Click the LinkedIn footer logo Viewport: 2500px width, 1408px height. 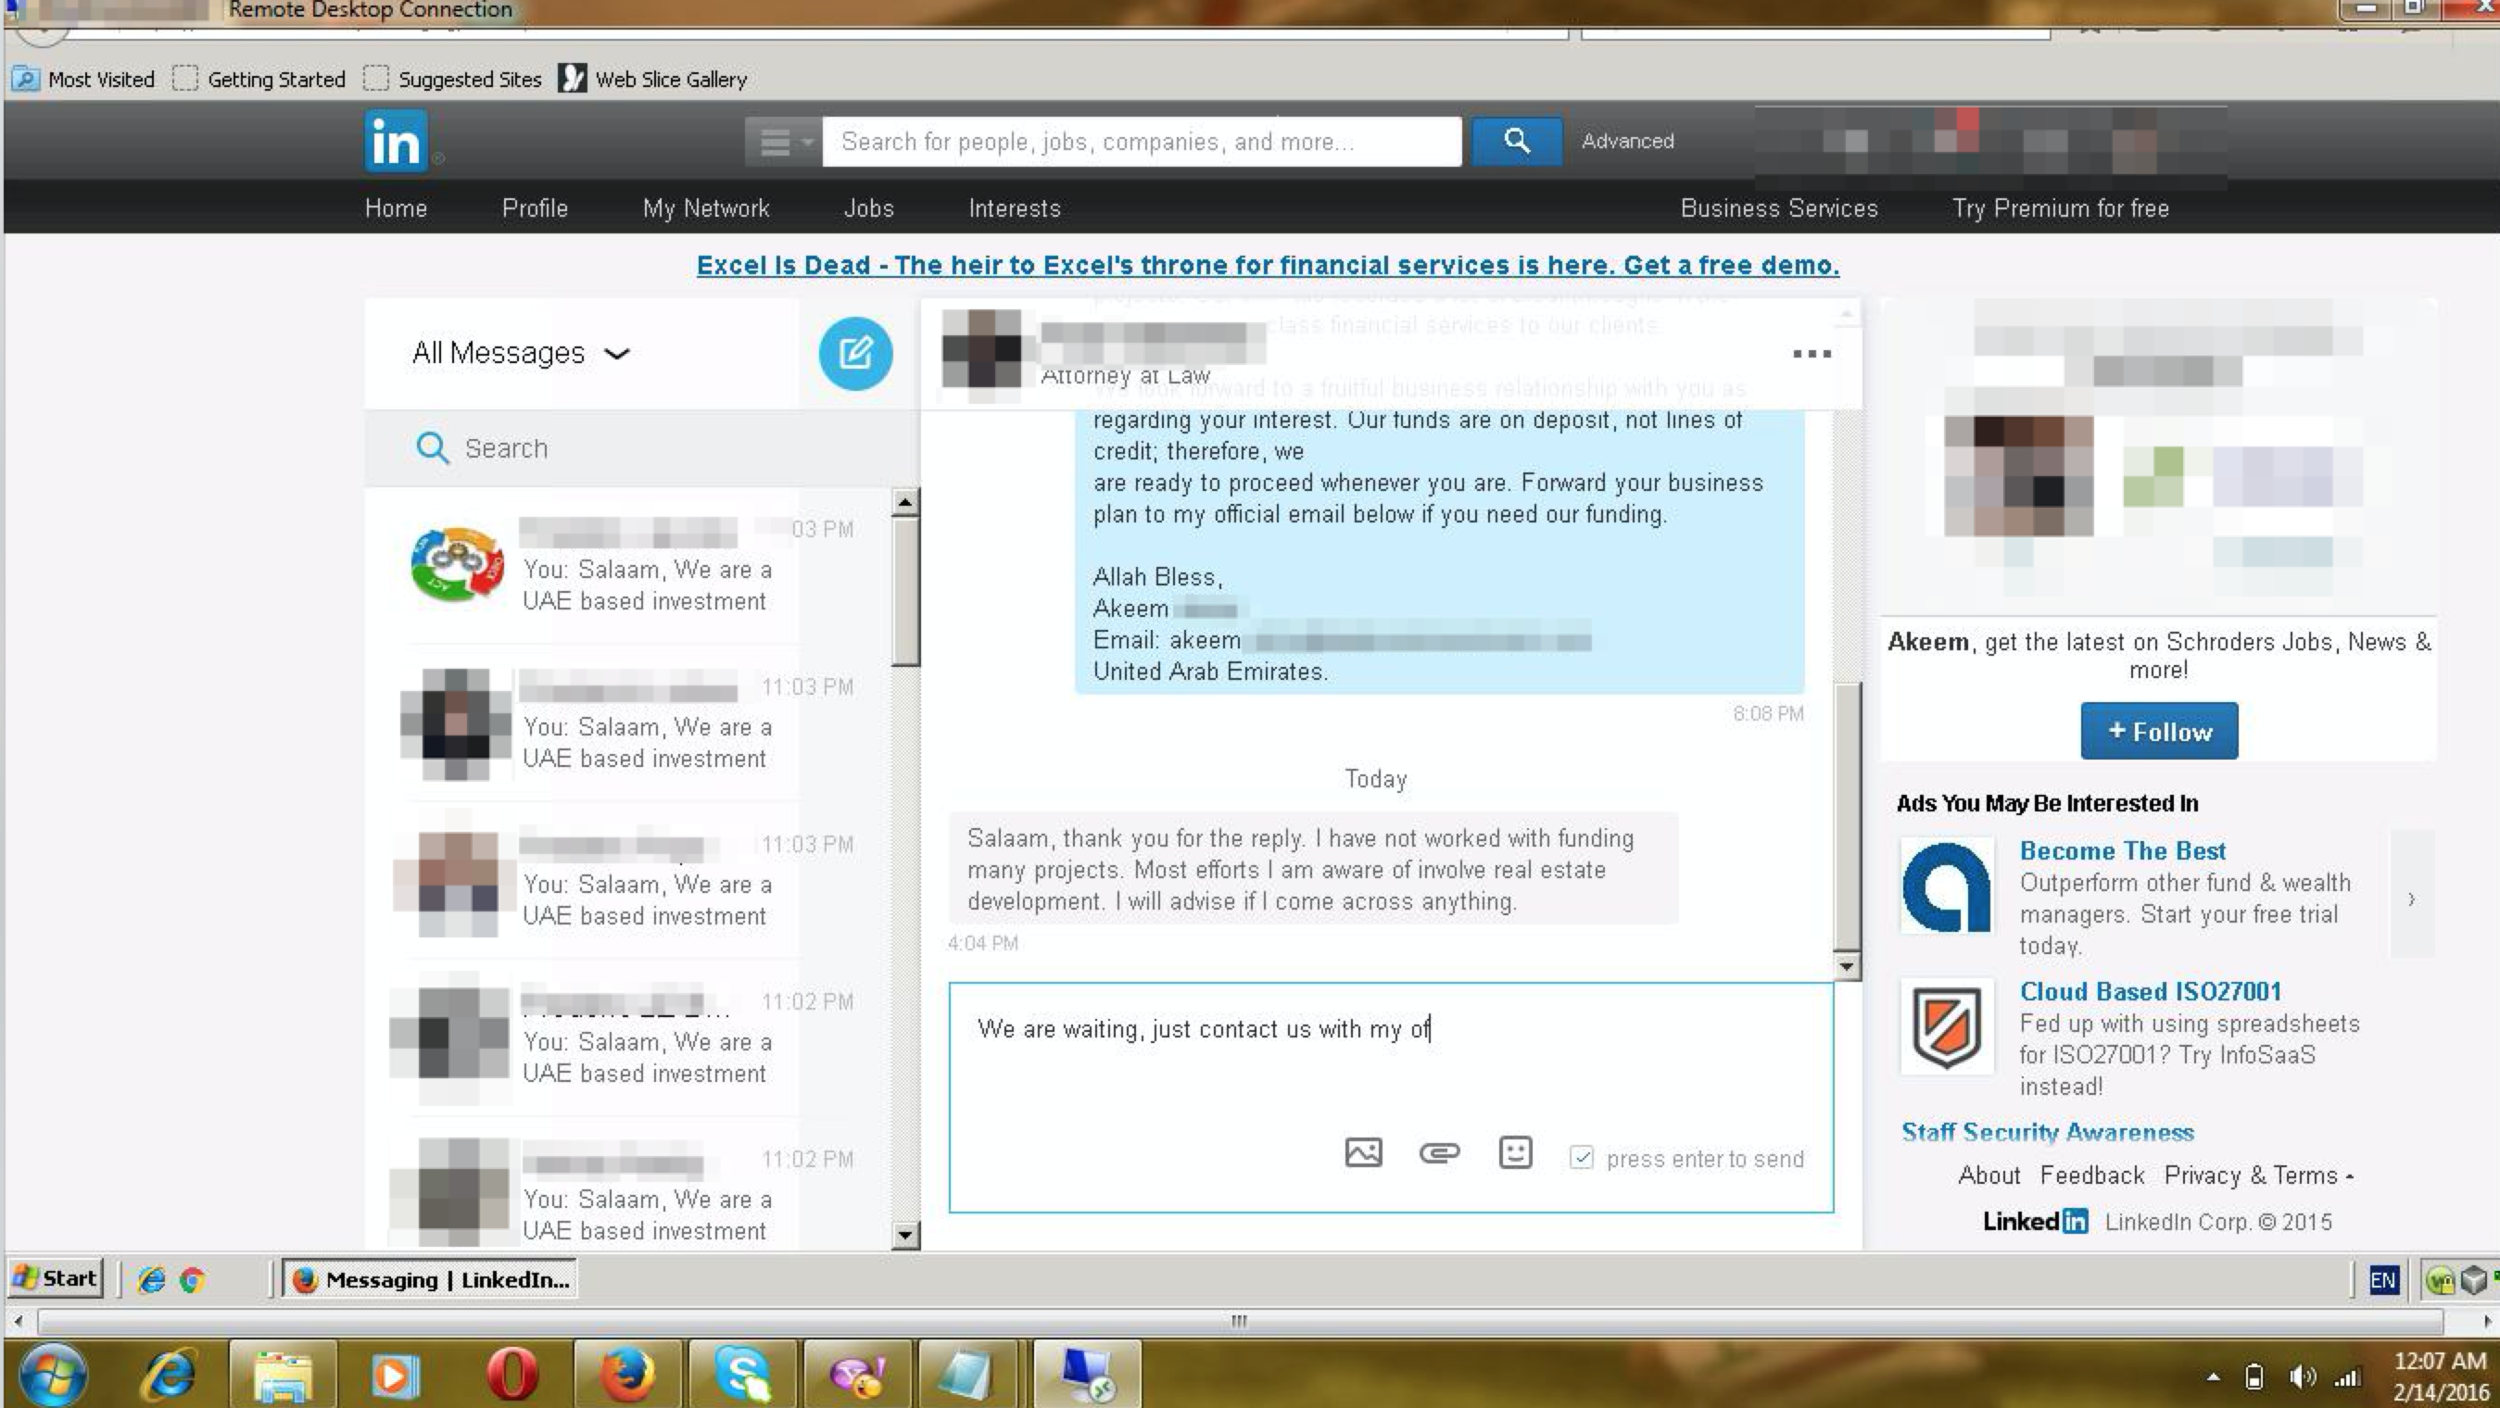[x=2035, y=1221]
